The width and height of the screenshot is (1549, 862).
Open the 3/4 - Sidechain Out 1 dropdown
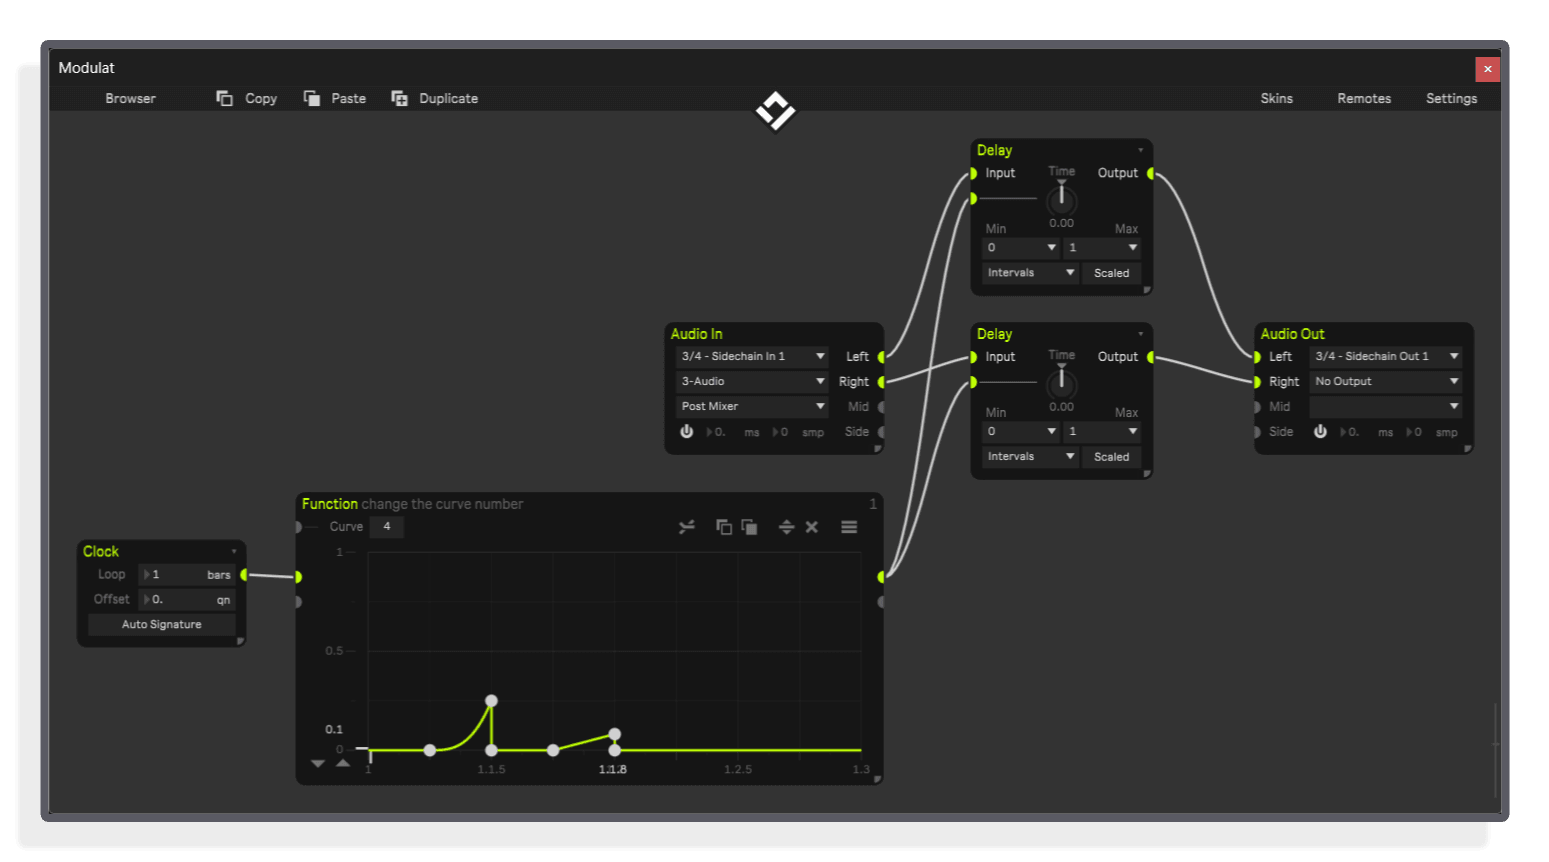click(1386, 357)
